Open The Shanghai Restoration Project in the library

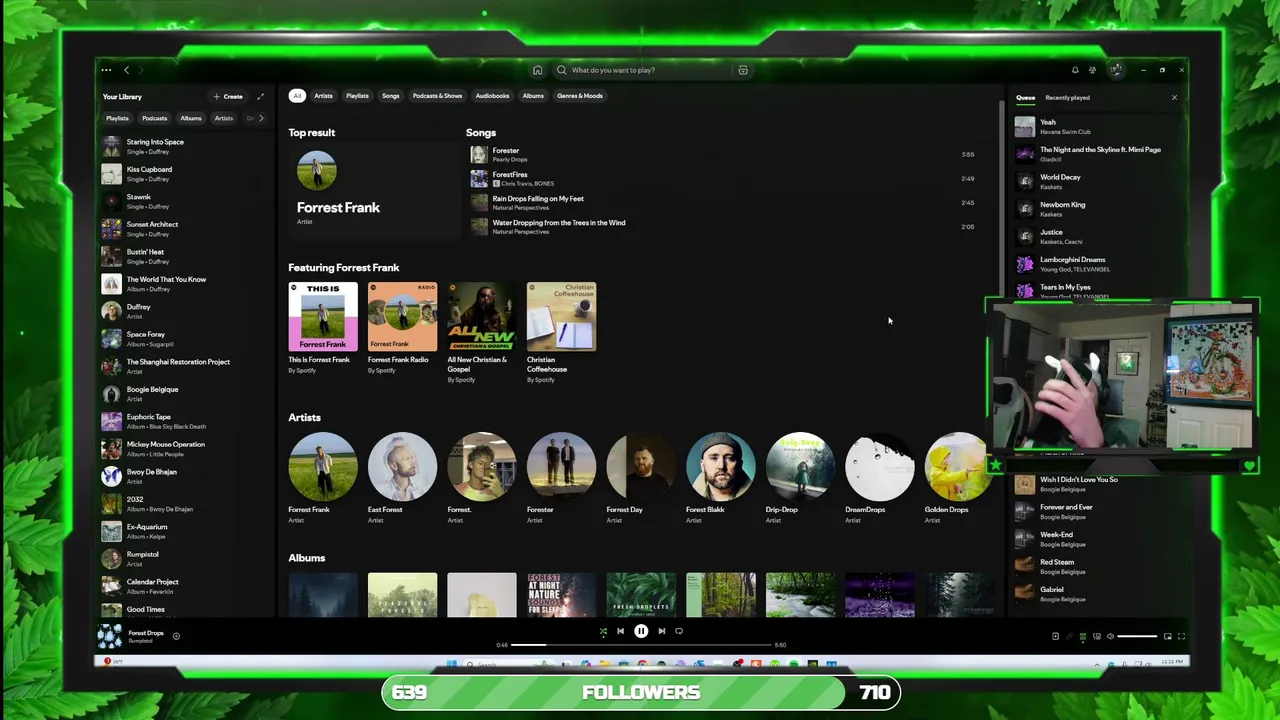click(185, 366)
